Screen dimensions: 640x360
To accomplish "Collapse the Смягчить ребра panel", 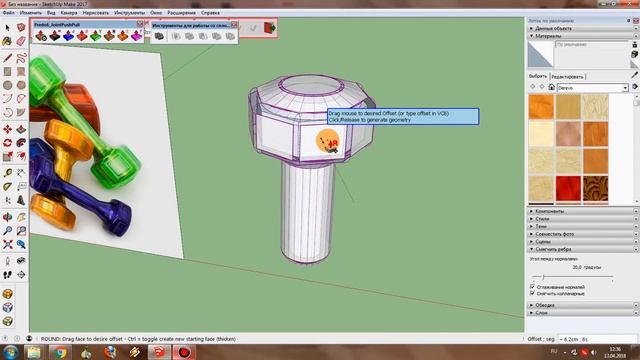I will click(x=582, y=249).
